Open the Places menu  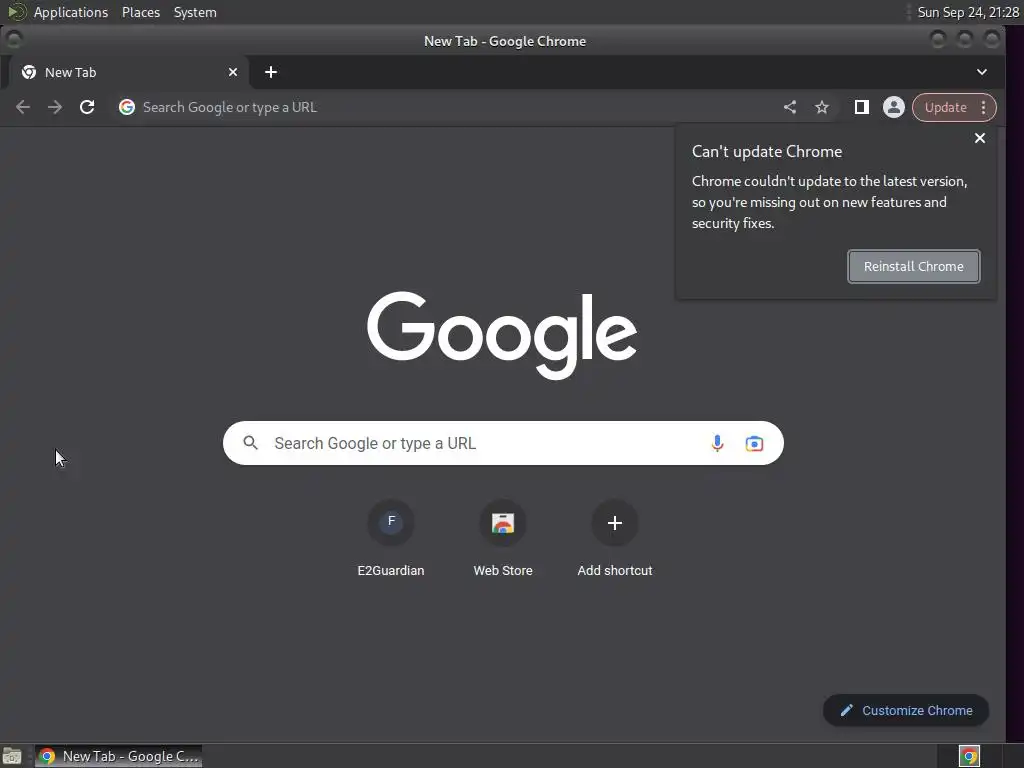point(141,12)
